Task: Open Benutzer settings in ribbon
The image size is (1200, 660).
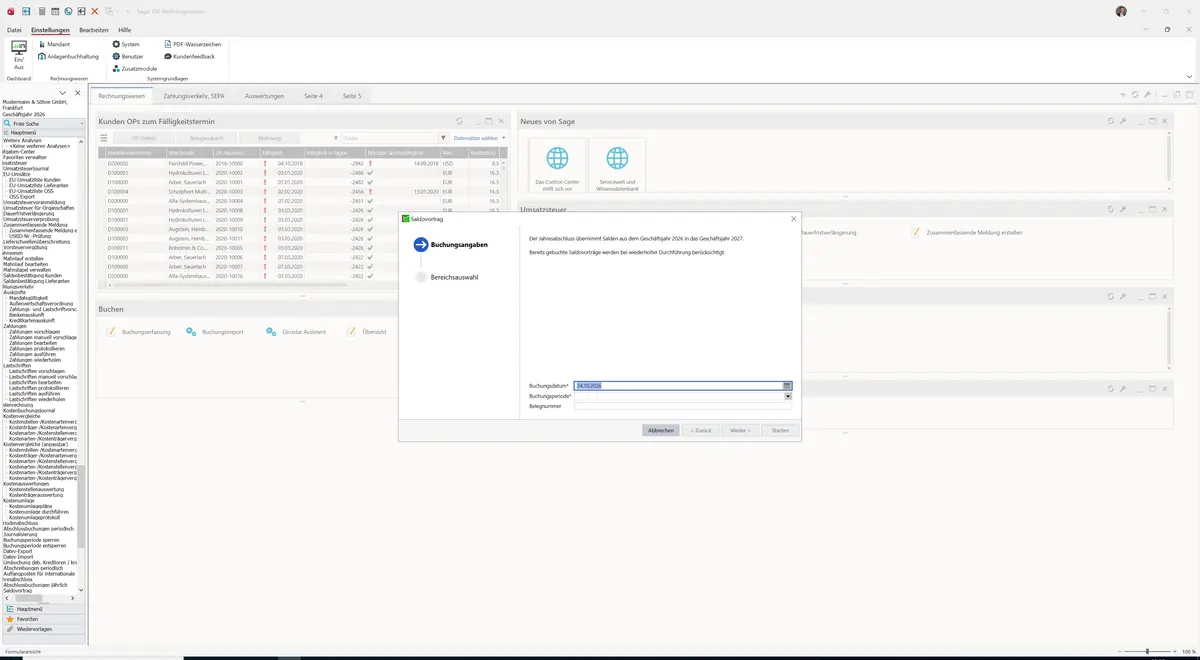Action: pyautogui.click(x=128, y=56)
